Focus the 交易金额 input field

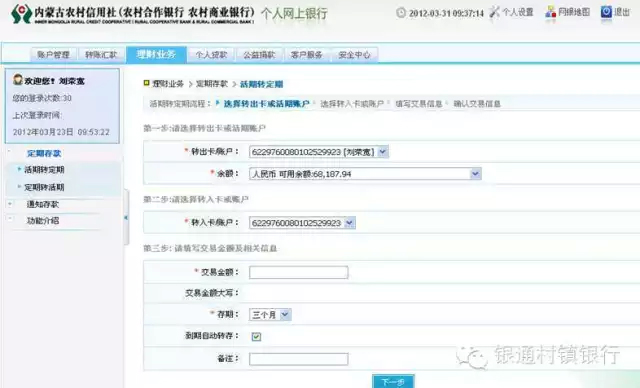point(299,272)
